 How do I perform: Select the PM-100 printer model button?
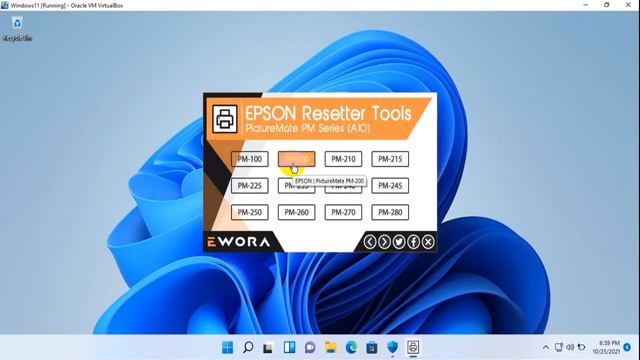(249, 159)
